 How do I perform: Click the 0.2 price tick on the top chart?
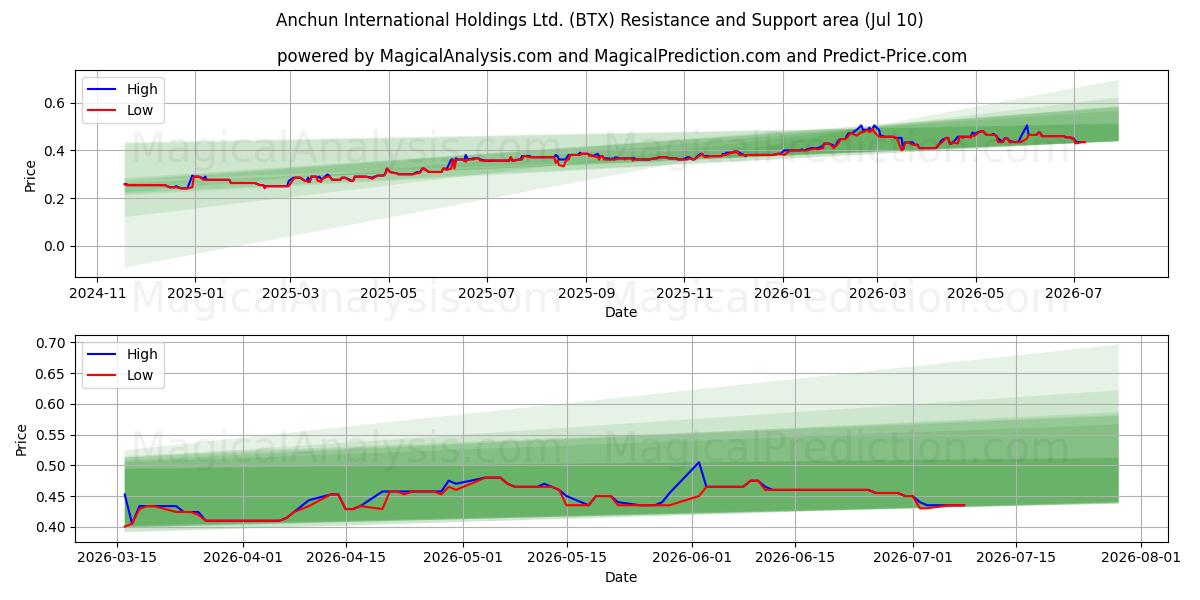point(56,199)
